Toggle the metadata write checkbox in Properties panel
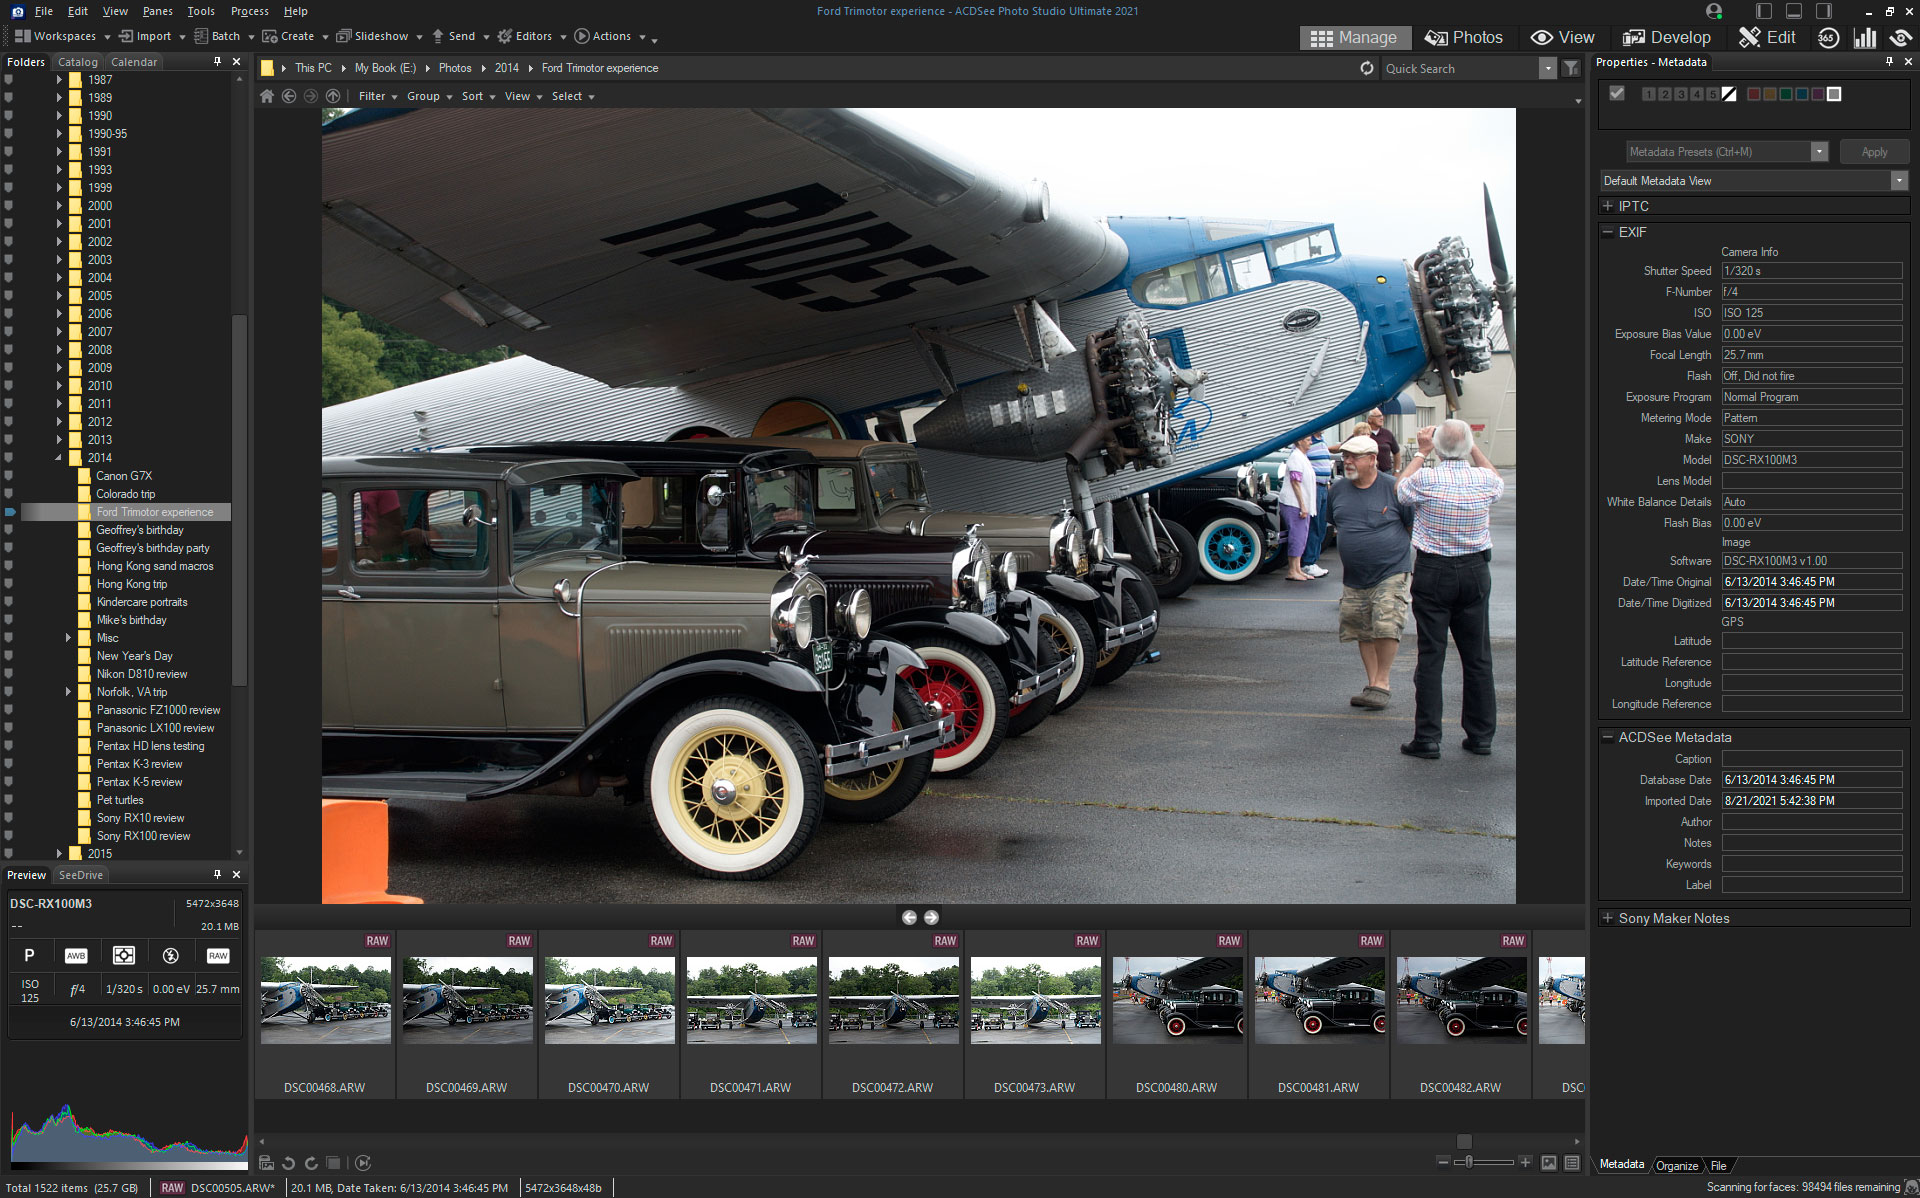This screenshot has height=1198, width=1920. 1617,93
